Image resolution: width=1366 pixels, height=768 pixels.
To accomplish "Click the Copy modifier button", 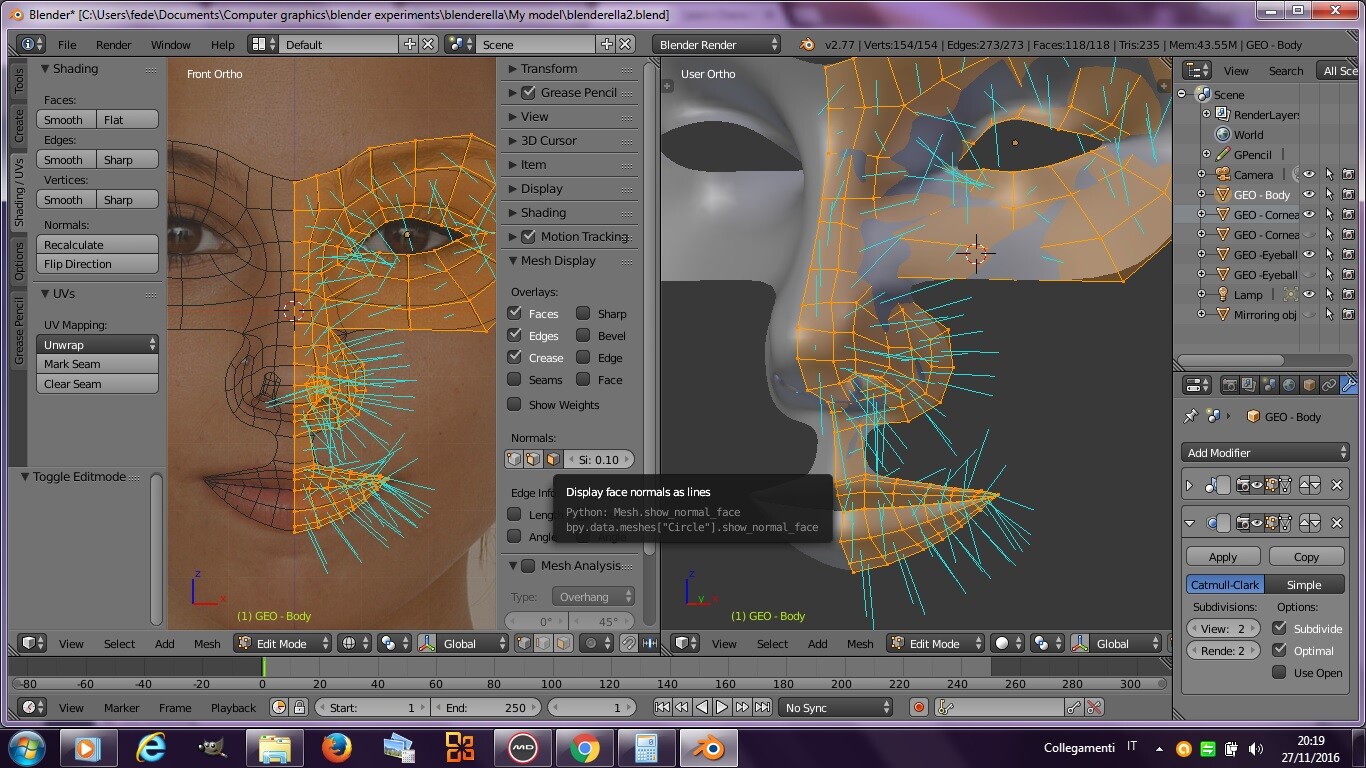I will pos(1306,556).
